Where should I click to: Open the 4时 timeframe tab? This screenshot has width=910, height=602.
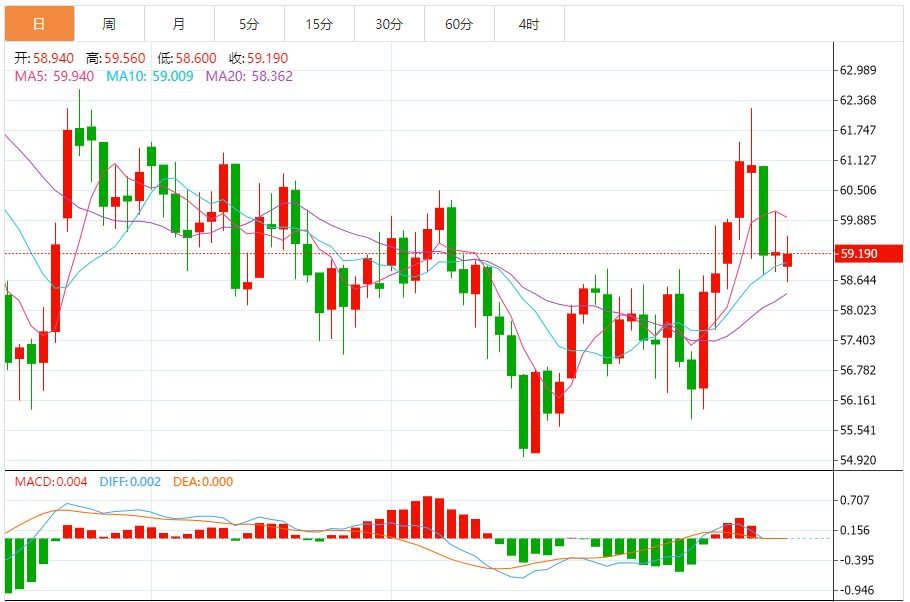coord(529,24)
